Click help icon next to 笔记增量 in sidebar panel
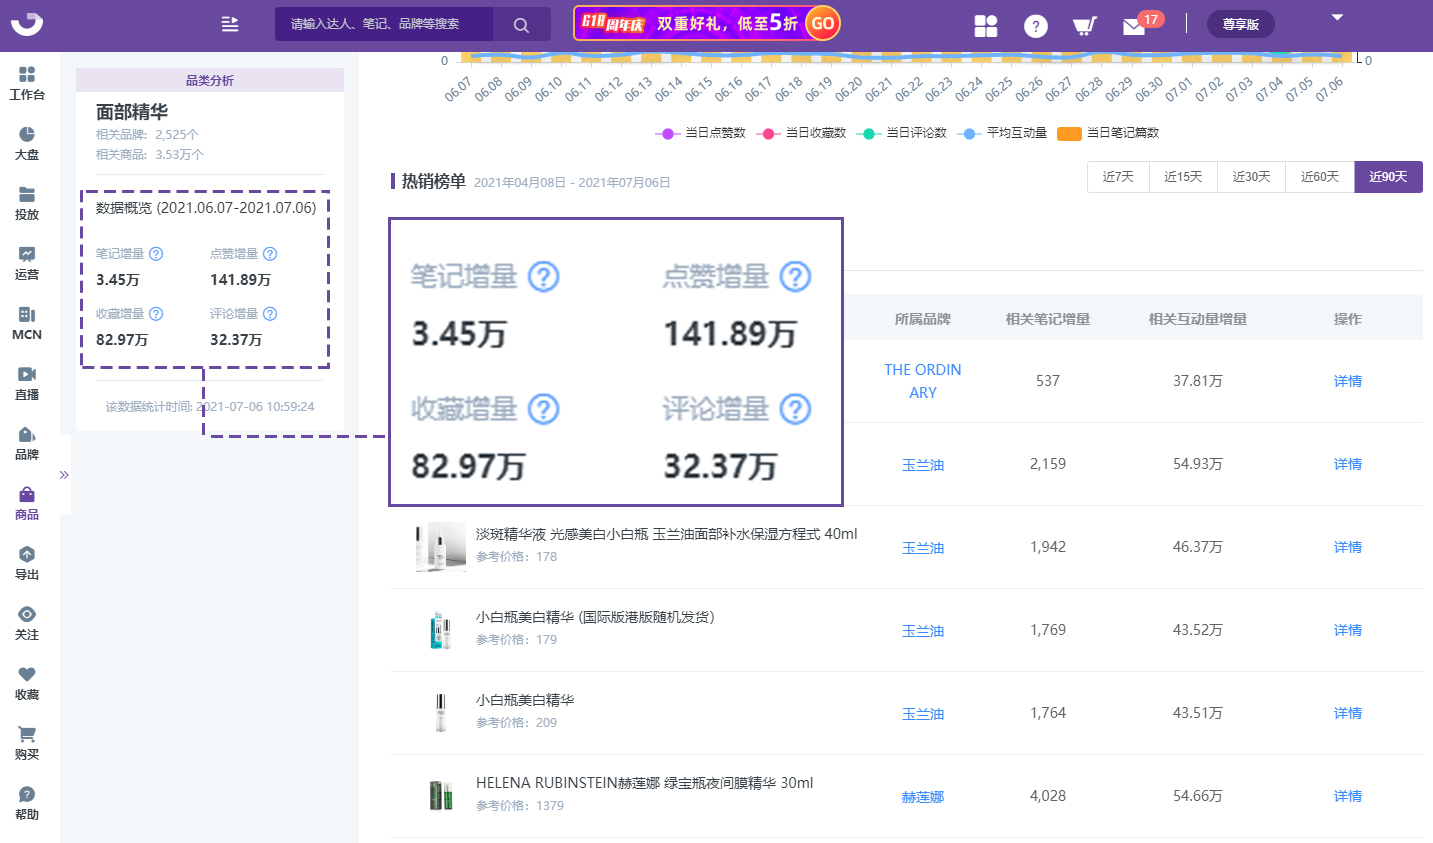The image size is (1433, 843). pyautogui.click(x=156, y=254)
